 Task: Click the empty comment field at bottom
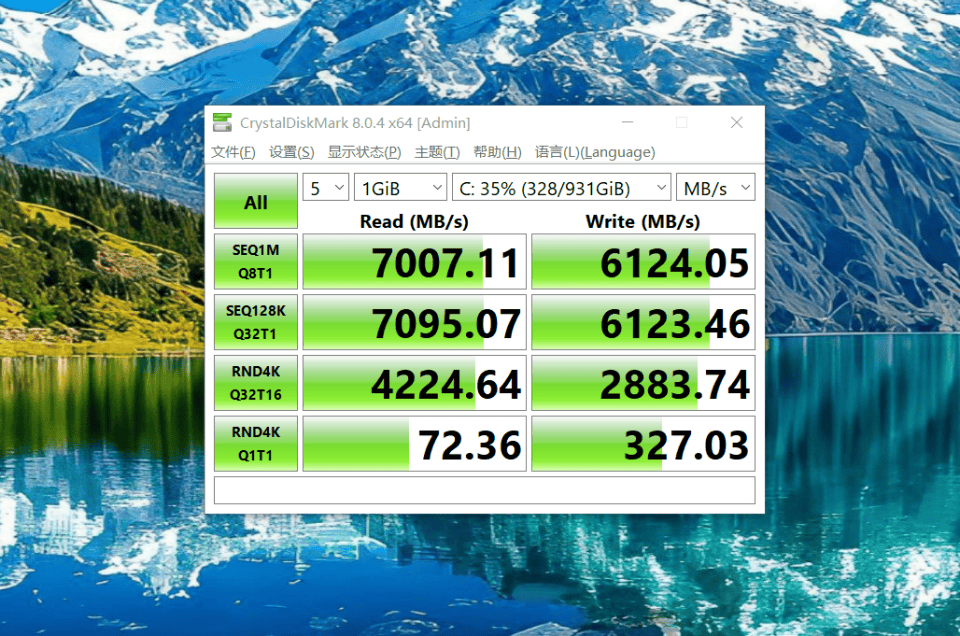484,490
